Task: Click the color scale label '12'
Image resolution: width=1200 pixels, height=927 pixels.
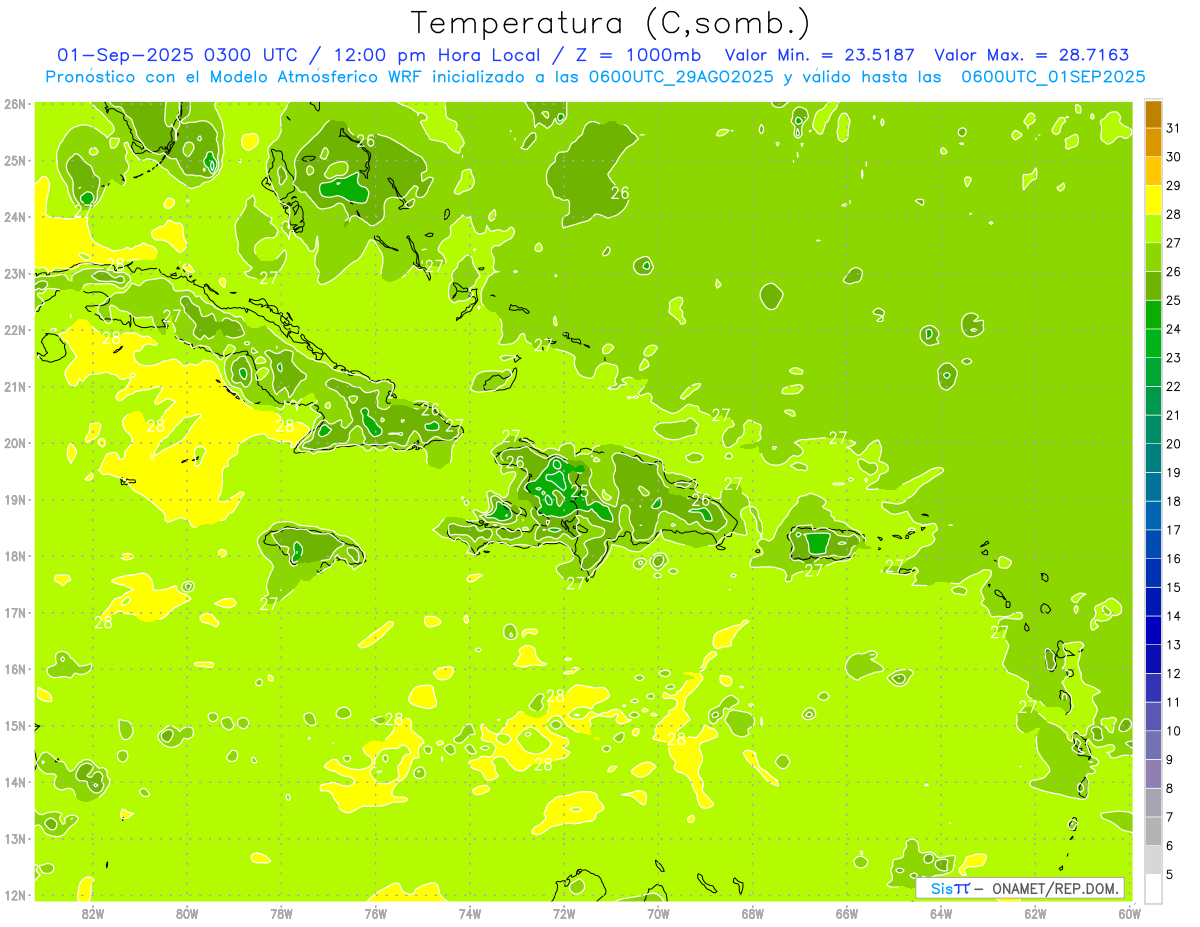Action: [1173, 674]
